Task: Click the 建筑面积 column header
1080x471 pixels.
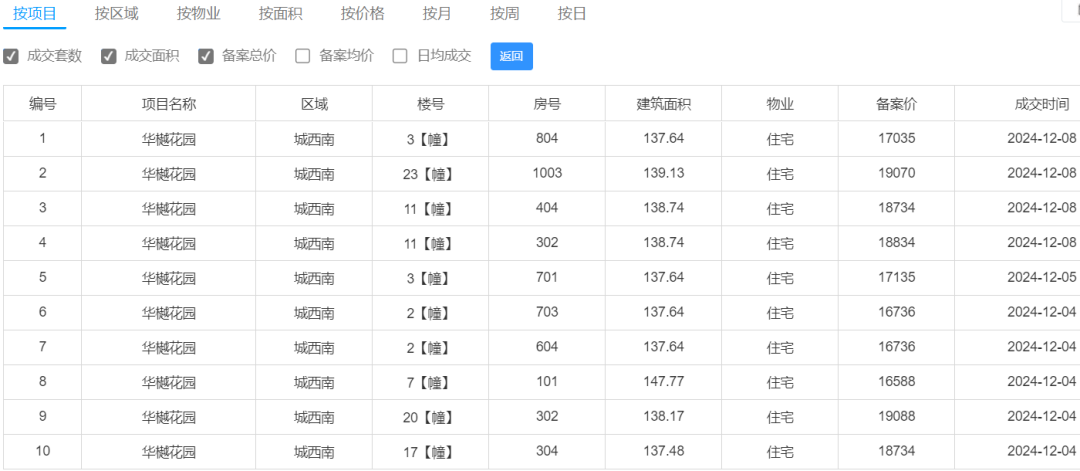Action: [664, 104]
